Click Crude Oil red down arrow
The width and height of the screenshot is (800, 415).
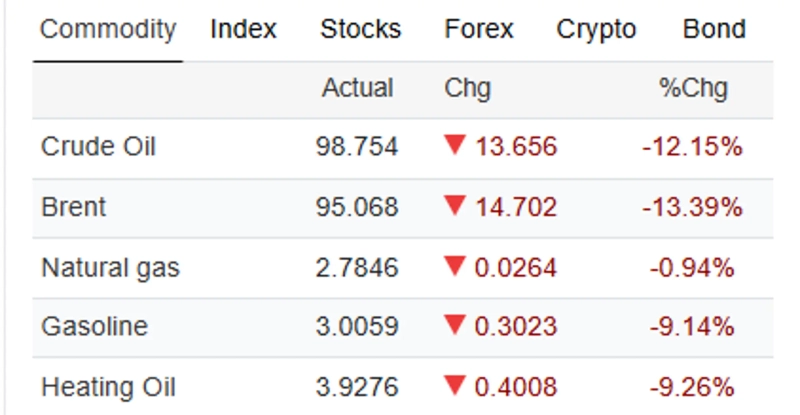[x=456, y=147]
